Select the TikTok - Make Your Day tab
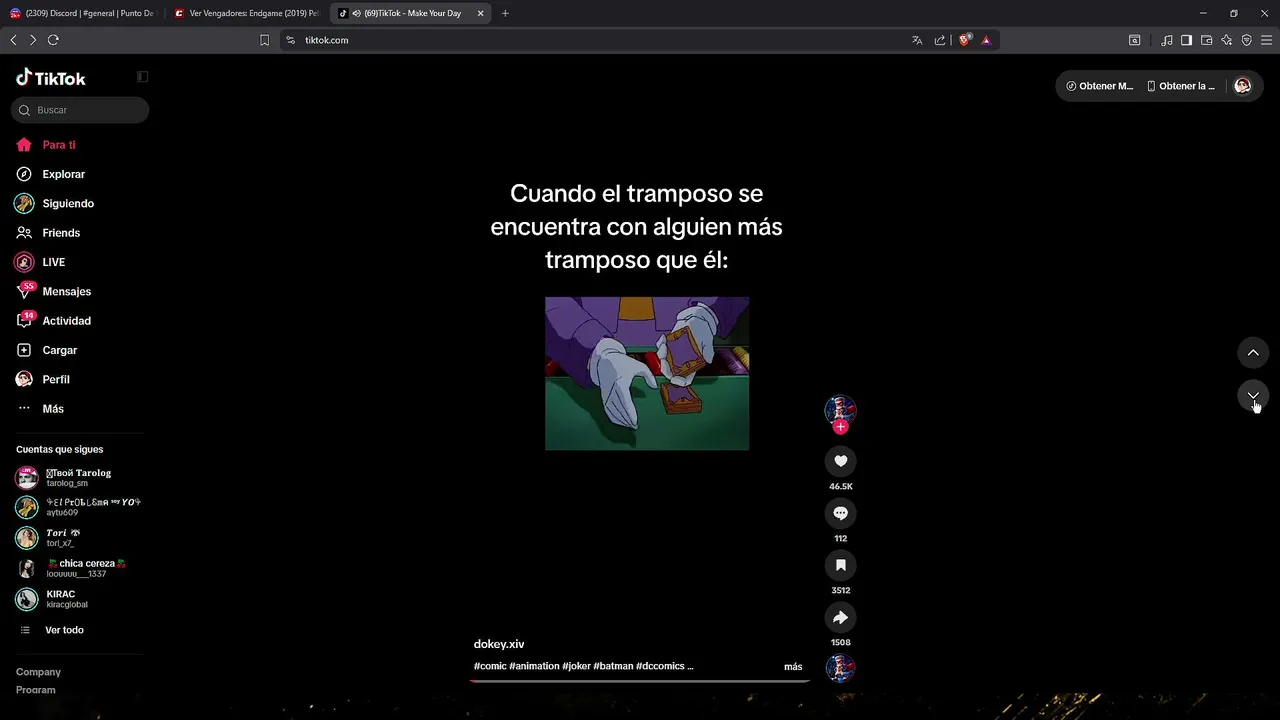Image resolution: width=1280 pixels, height=720 pixels. click(411, 13)
